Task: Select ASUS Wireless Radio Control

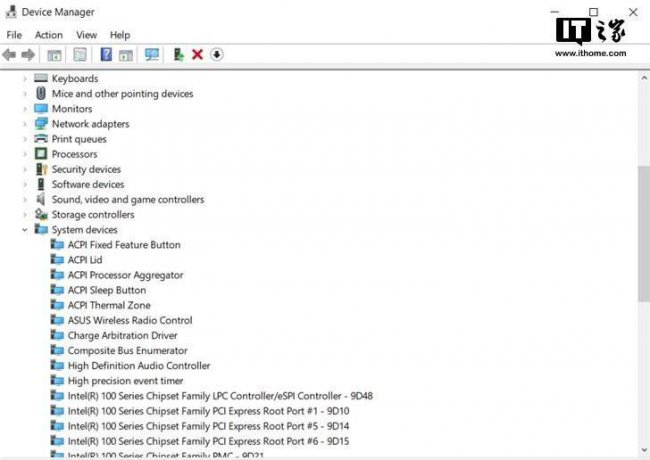Action: [130, 320]
